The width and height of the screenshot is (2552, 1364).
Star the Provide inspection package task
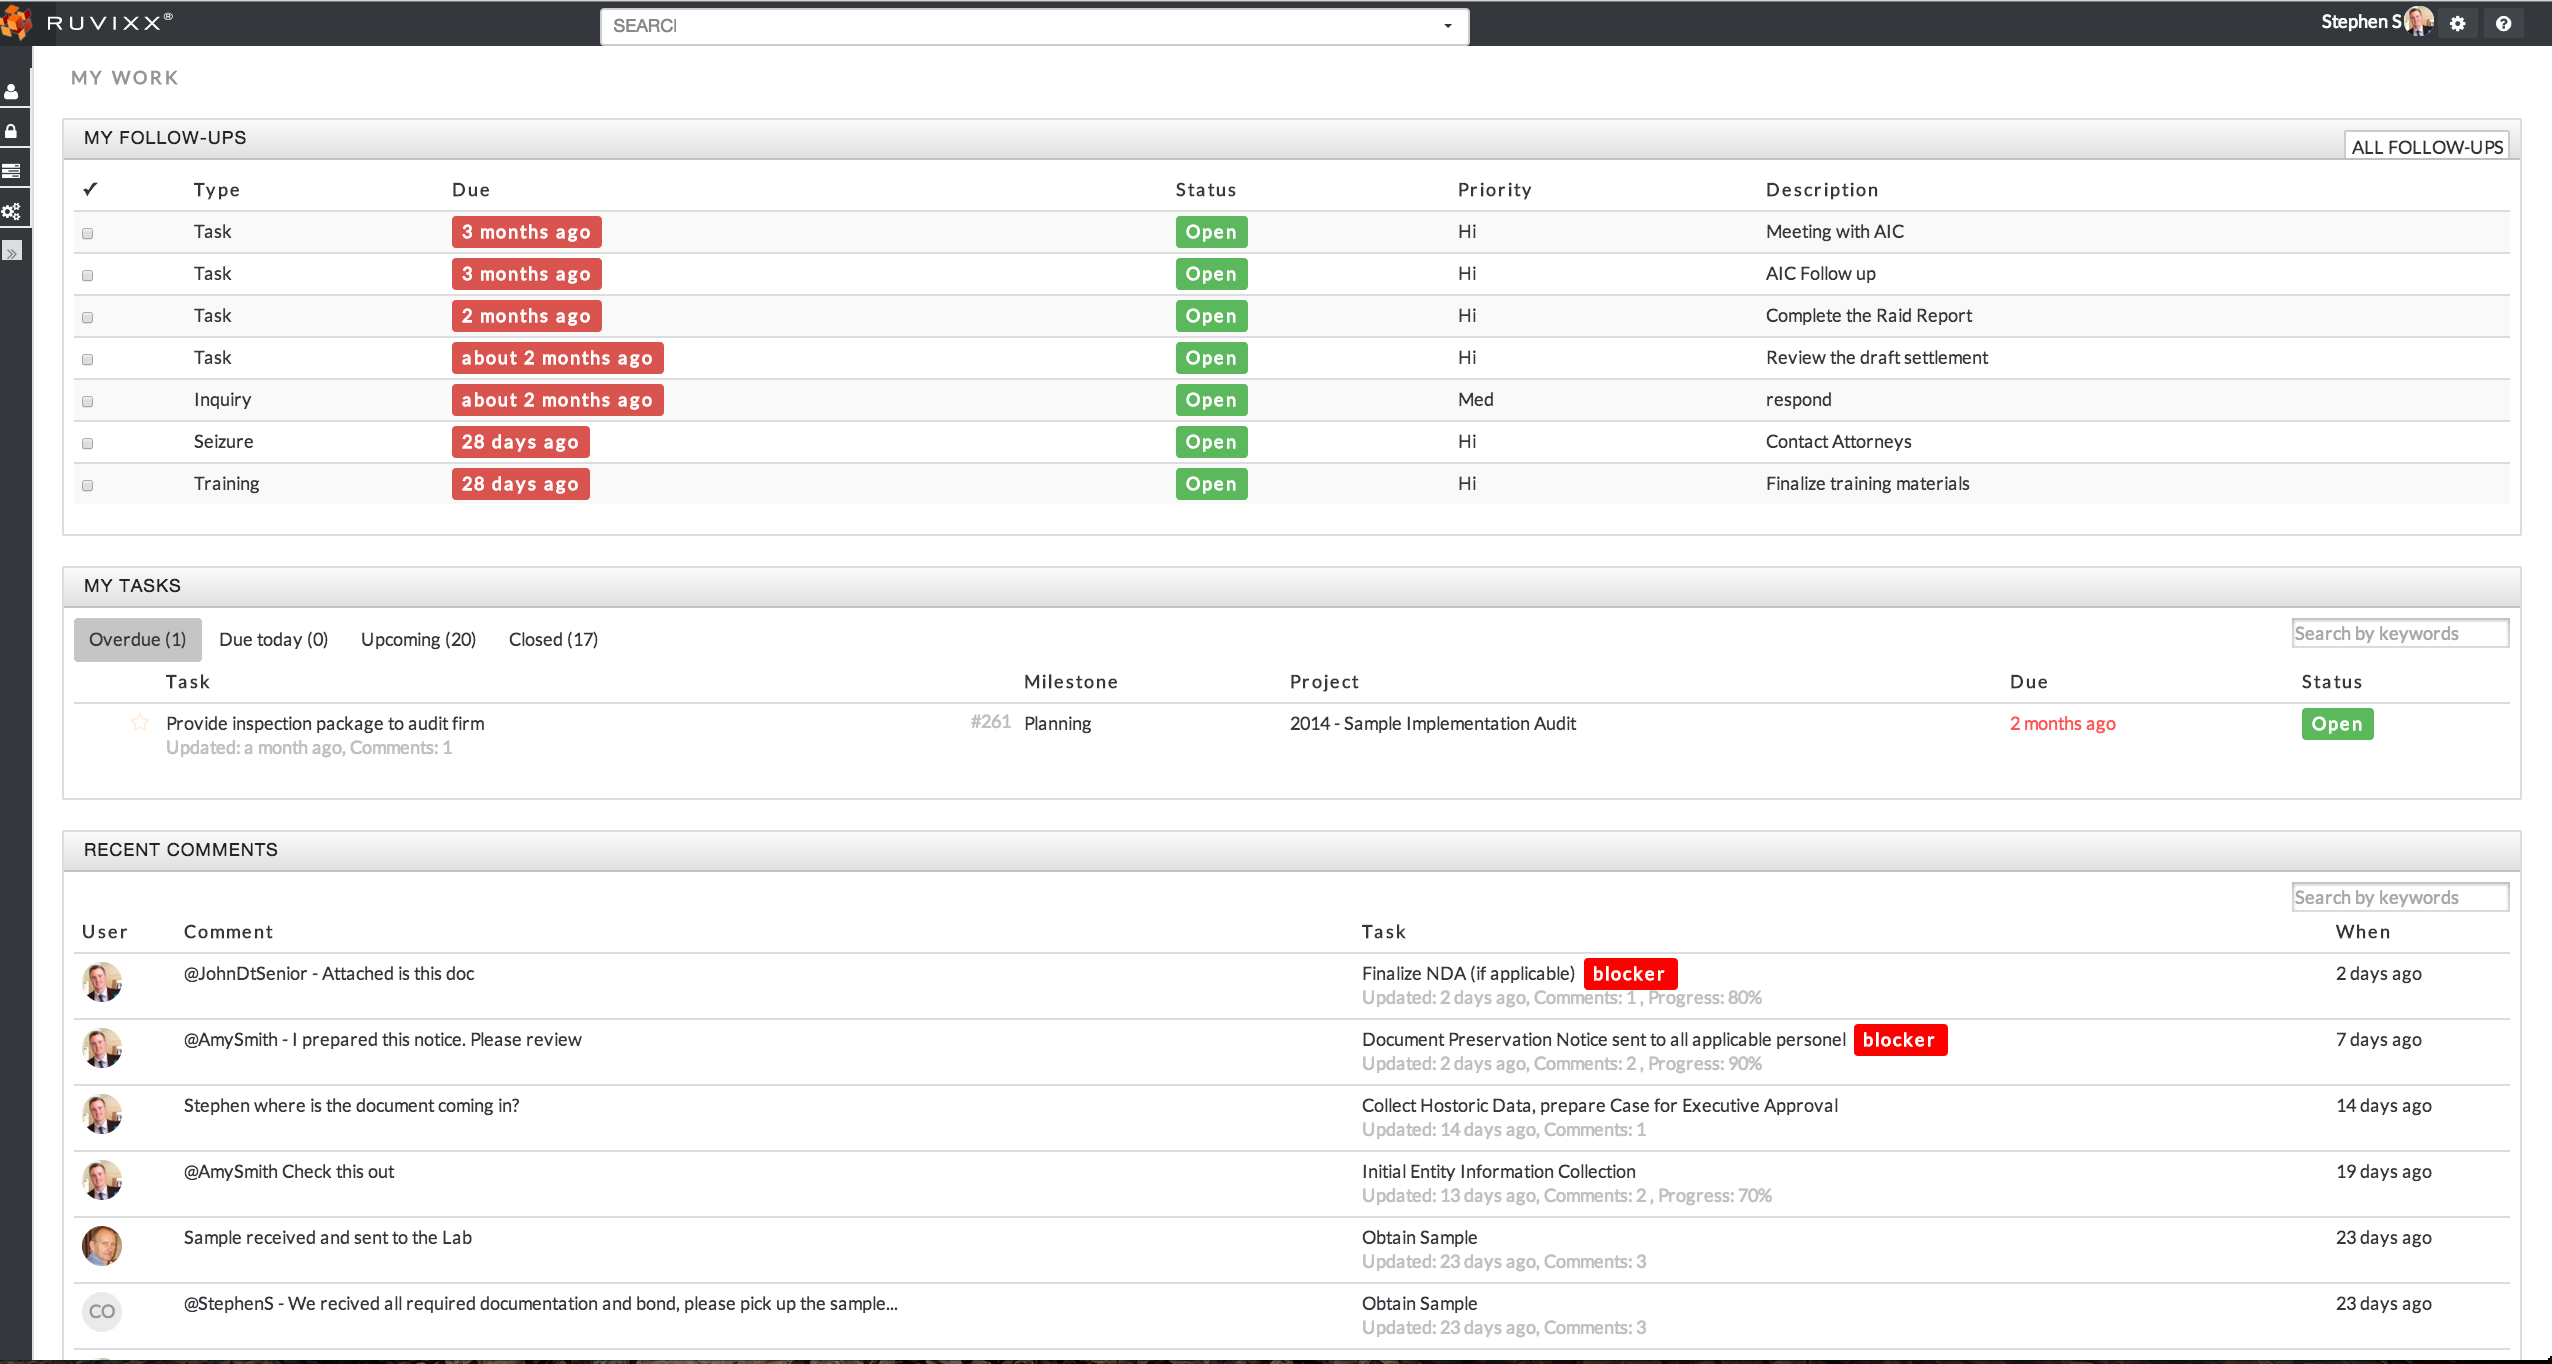point(140,722)
